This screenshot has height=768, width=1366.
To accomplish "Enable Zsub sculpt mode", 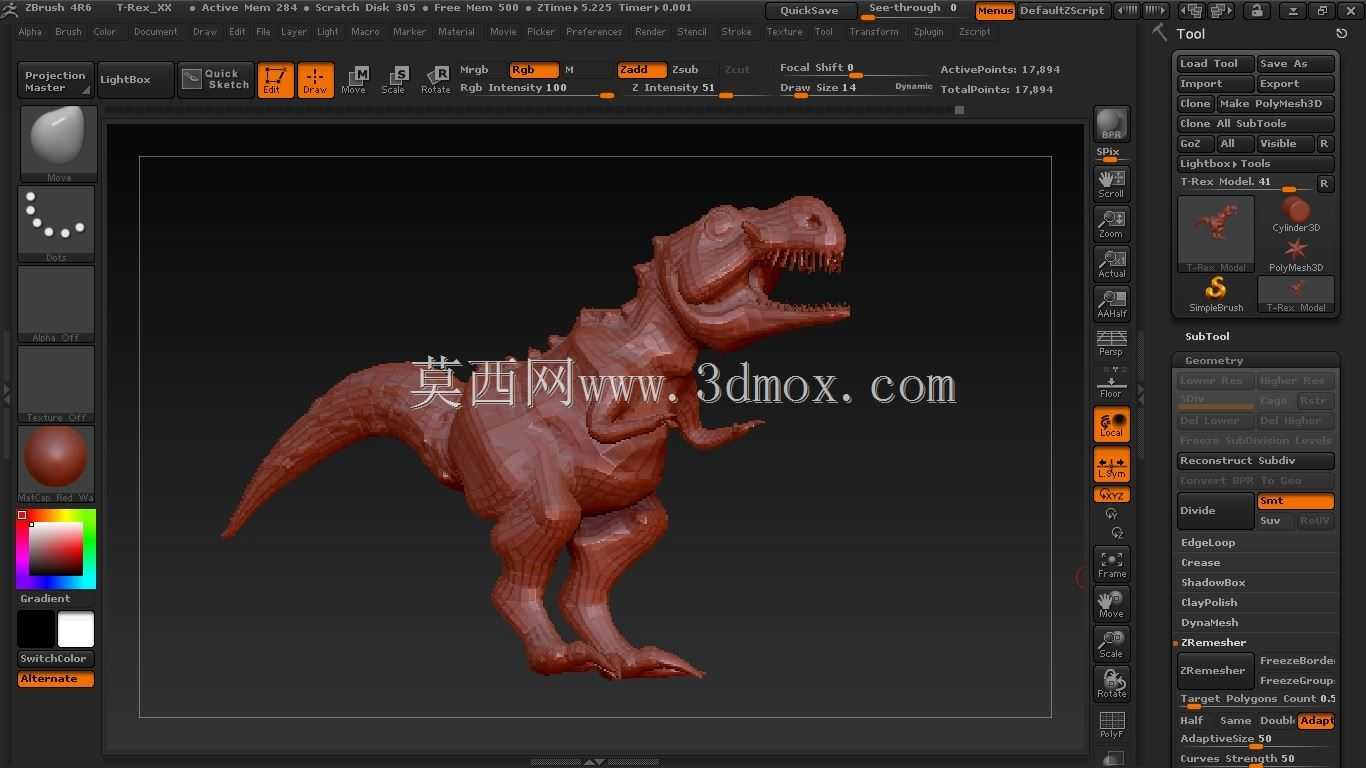I will [686, 70].
